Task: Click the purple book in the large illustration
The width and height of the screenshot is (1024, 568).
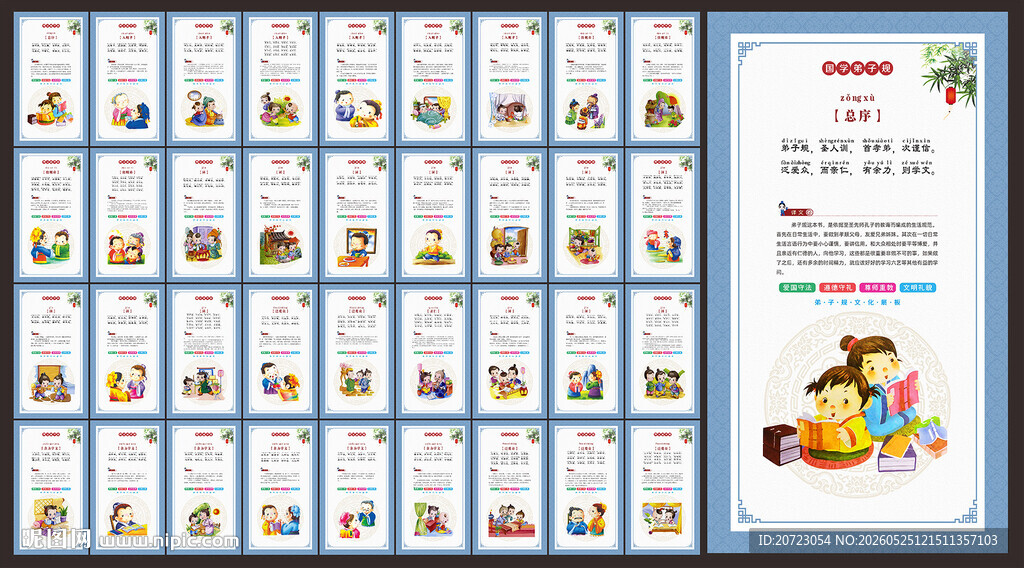Action: click(896, 455)
